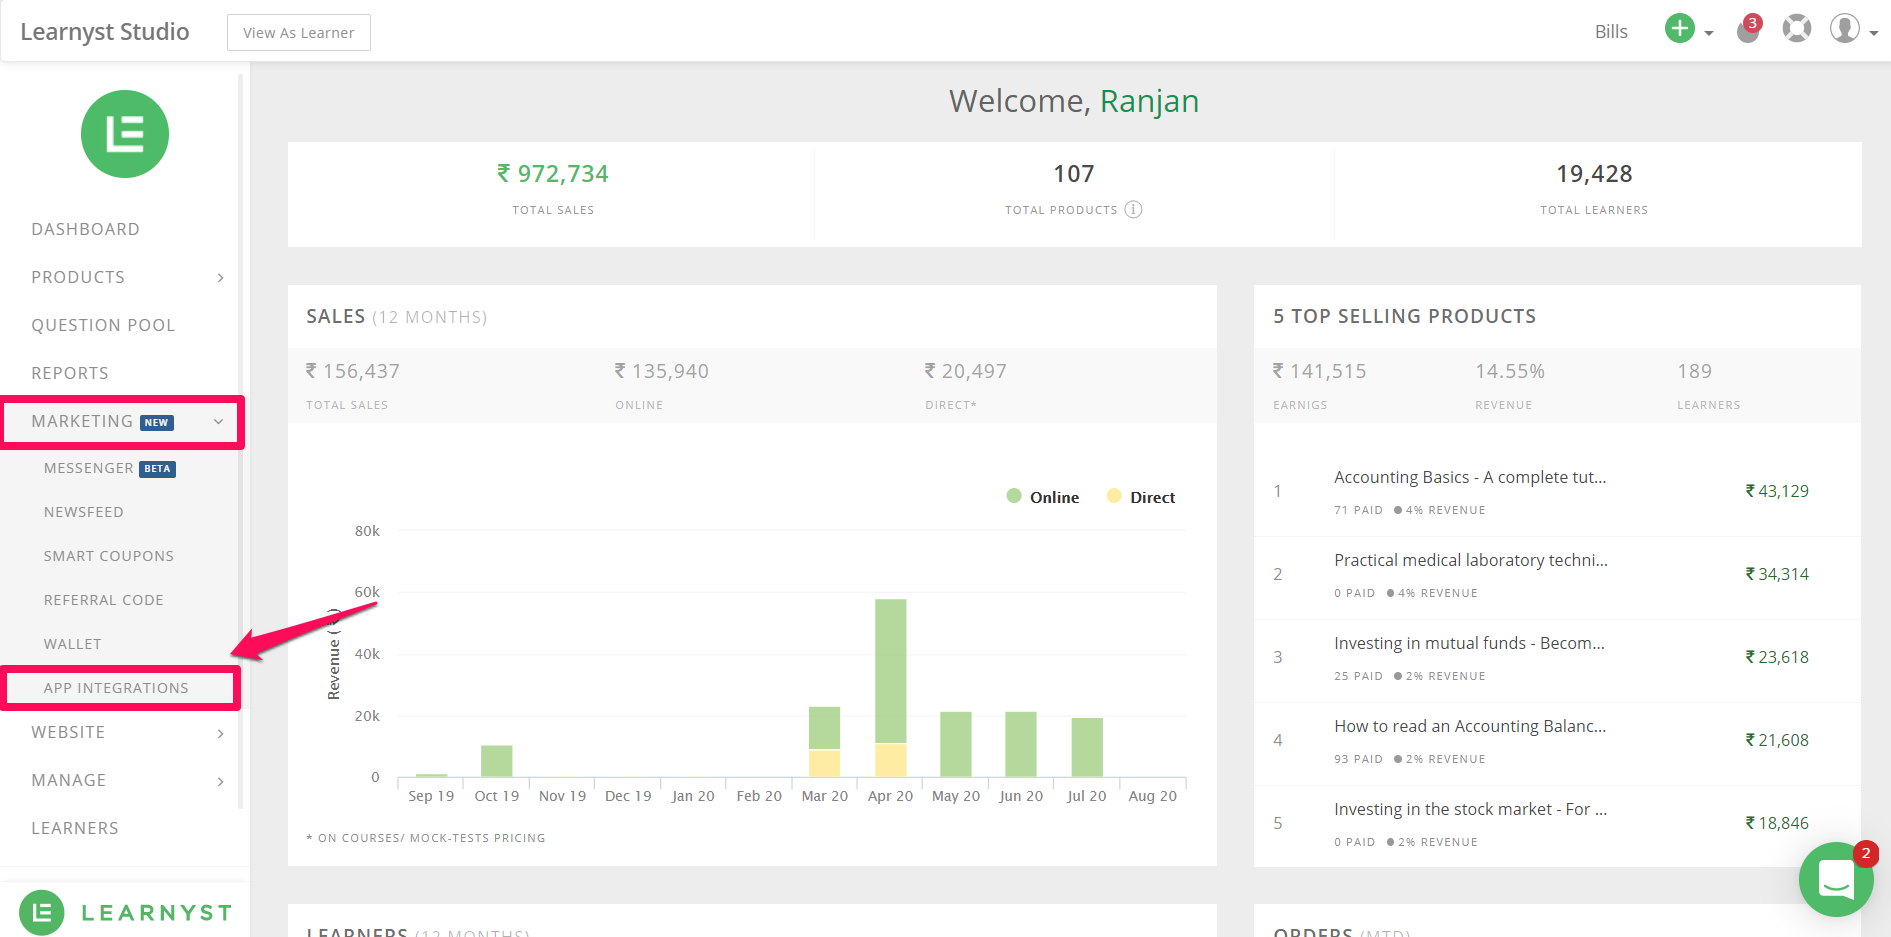
Task: Click the Oct 19 sales bar
Action: coord(496,761)
